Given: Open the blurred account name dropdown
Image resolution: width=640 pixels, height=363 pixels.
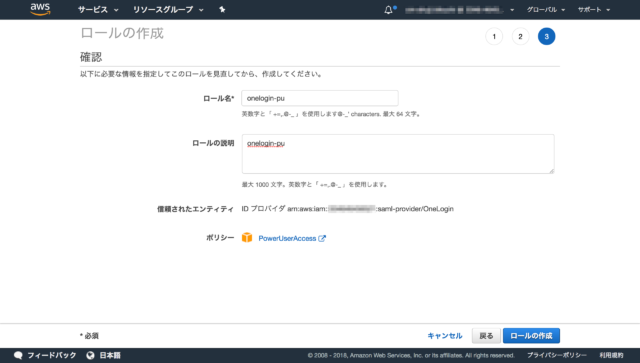Looking at the screenshot, I should pyautogui.click(x=460, y=10).
